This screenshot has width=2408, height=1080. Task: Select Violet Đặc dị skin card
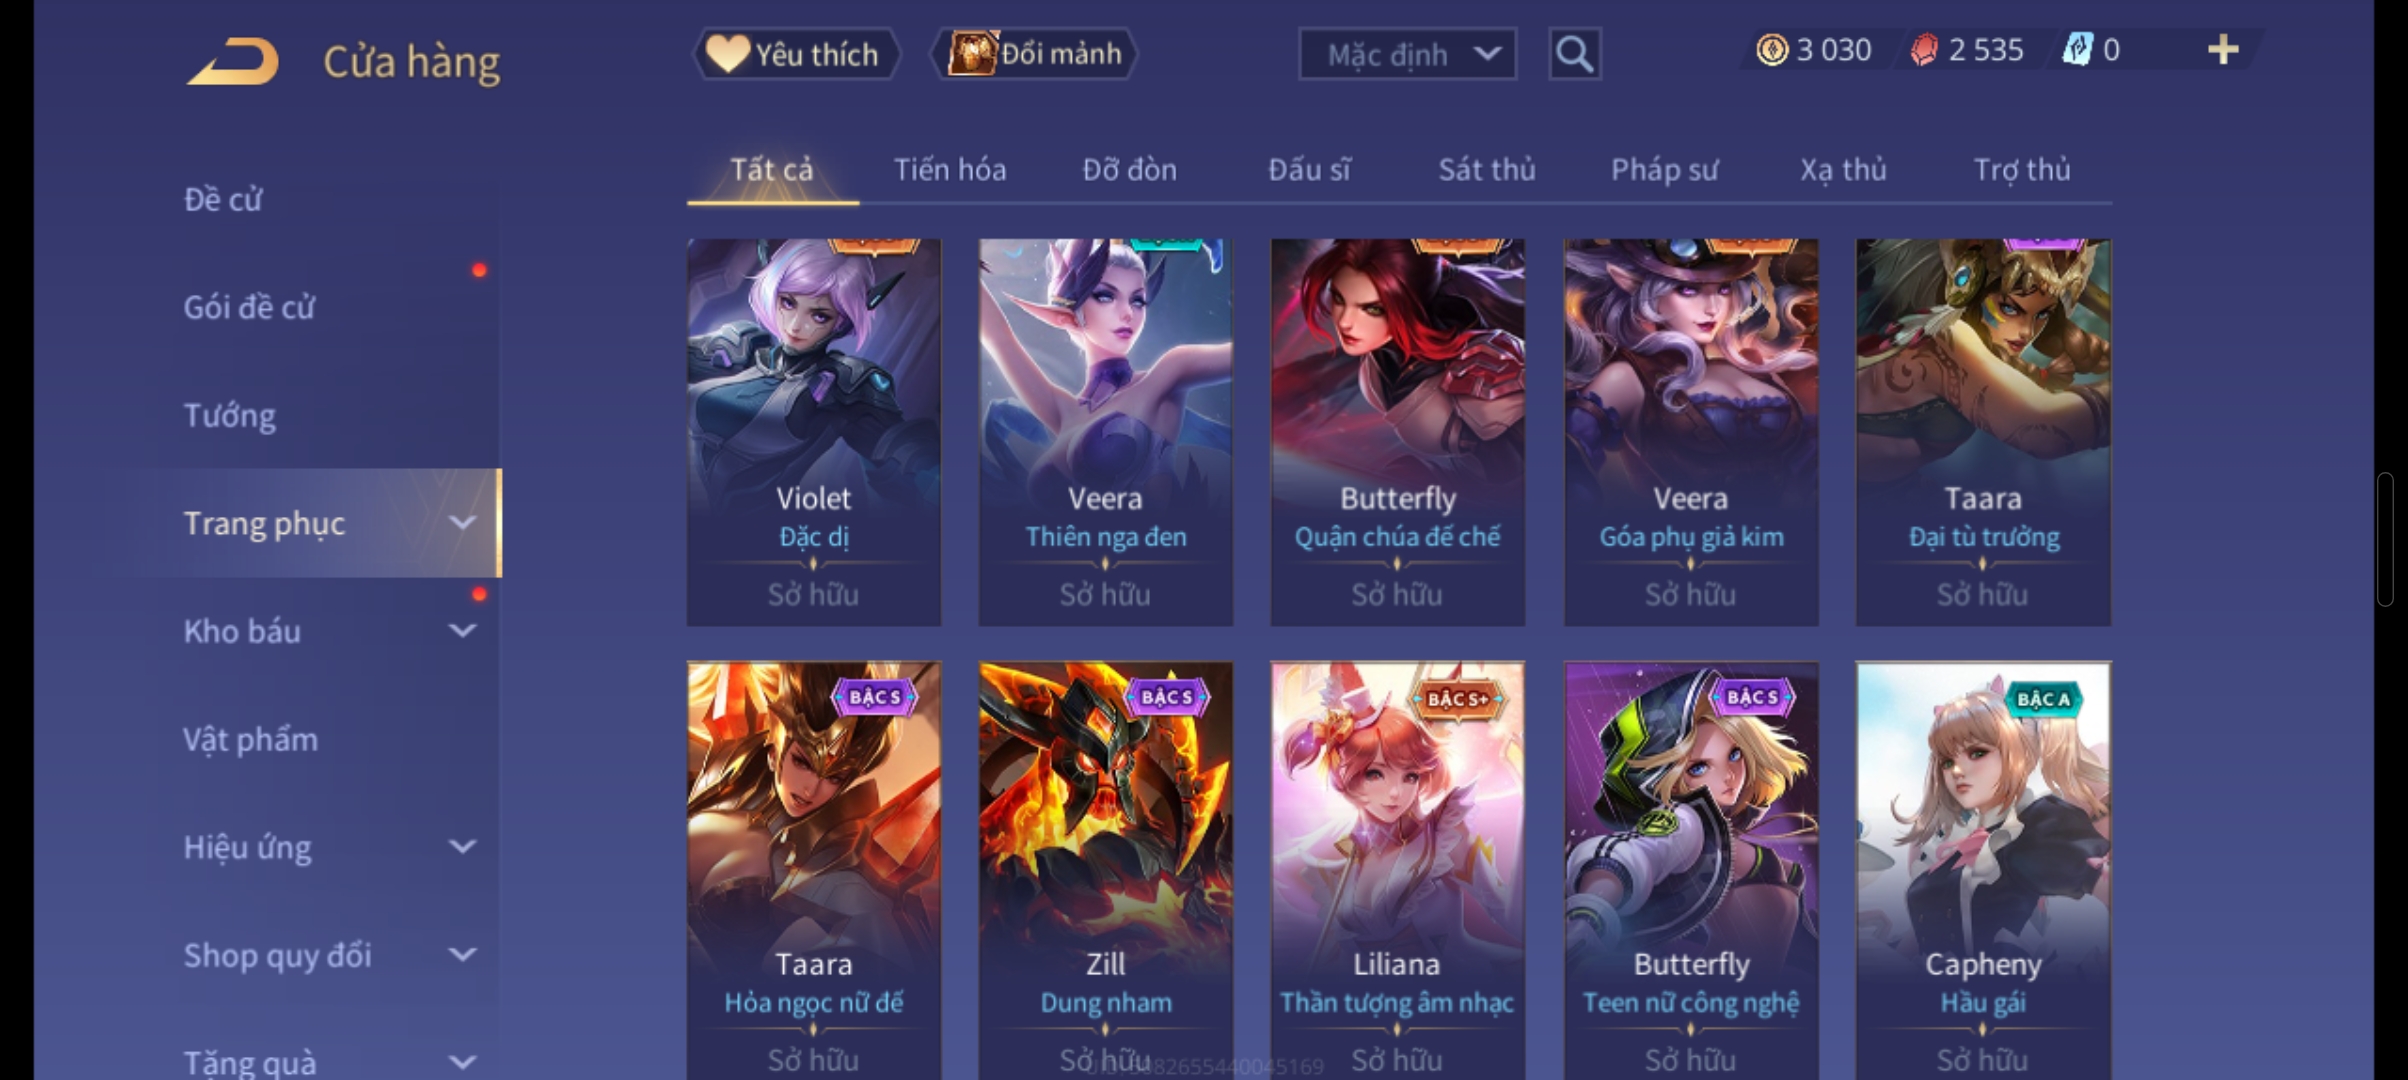(x=813, y=432)
